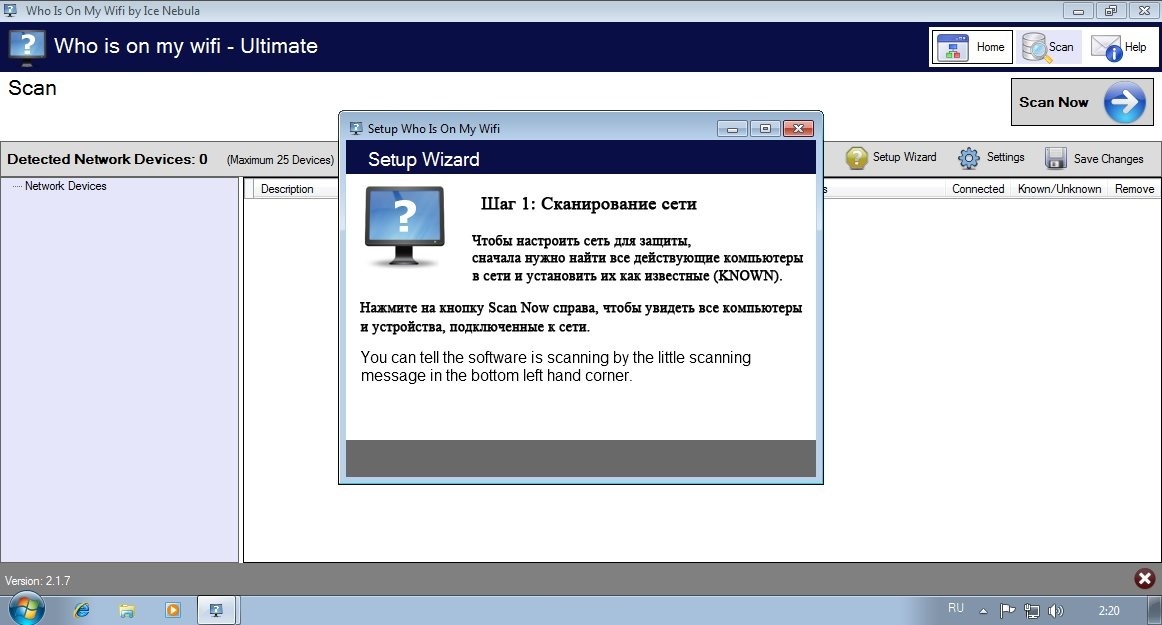Sort by the Description column header
Image resolution: width=1162 pixels, height=625 pixels.
click(x=287, y=189)
